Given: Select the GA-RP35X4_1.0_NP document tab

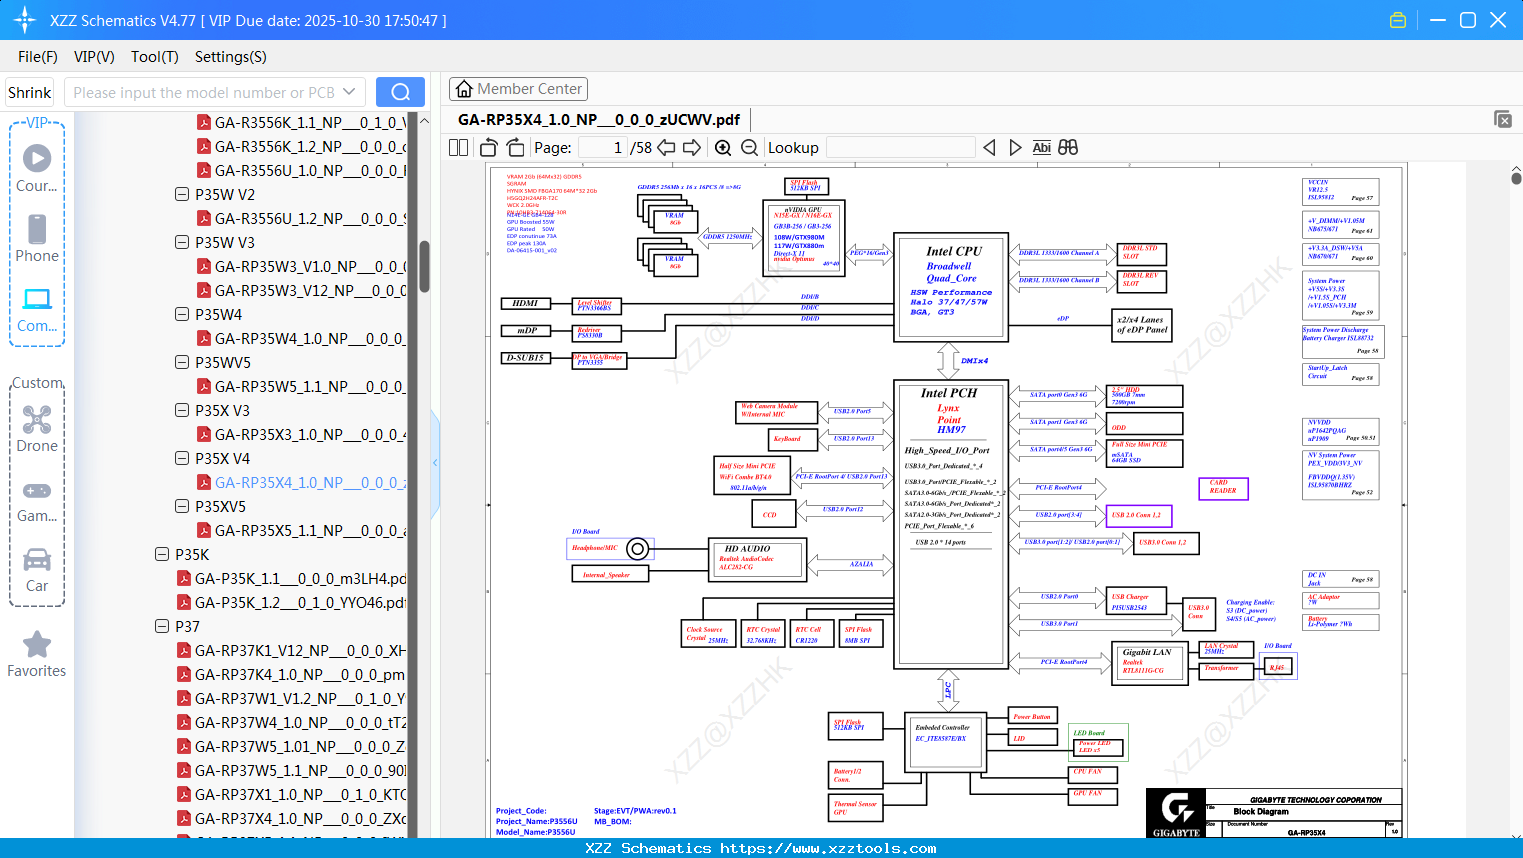Looking at the screenshot, I should point(599,119).
